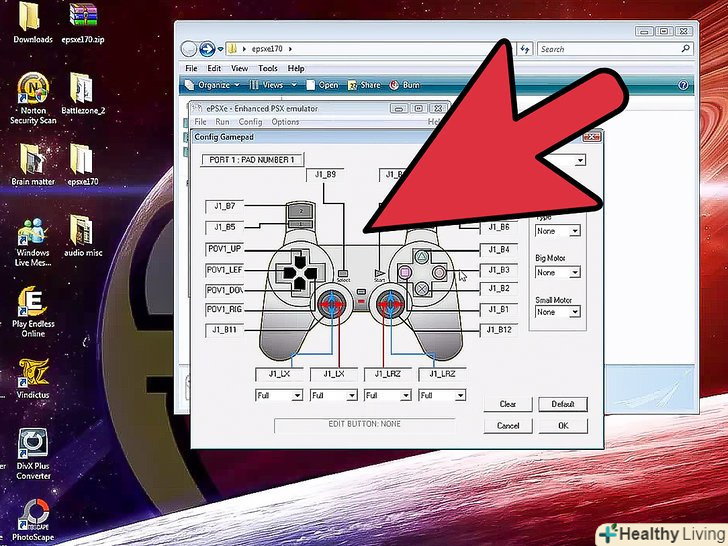Launch Play Endless Online shortcut

(x=32, y=302)
